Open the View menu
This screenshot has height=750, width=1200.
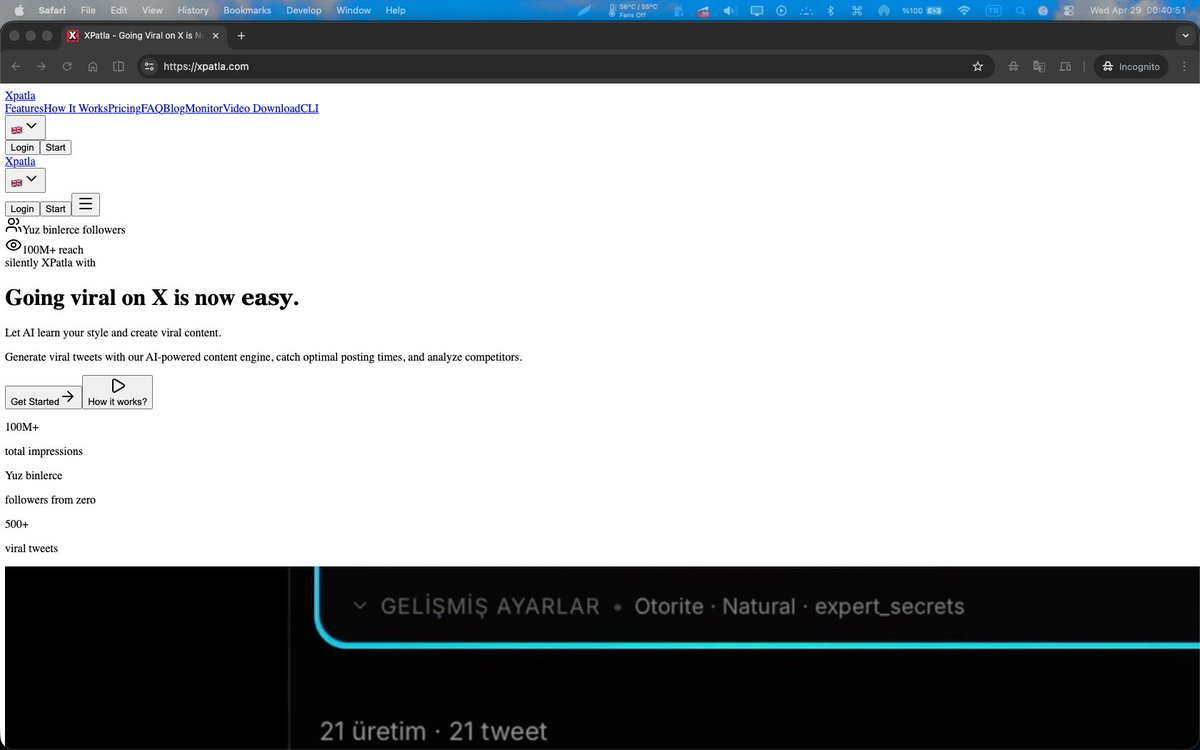(152, 10)
